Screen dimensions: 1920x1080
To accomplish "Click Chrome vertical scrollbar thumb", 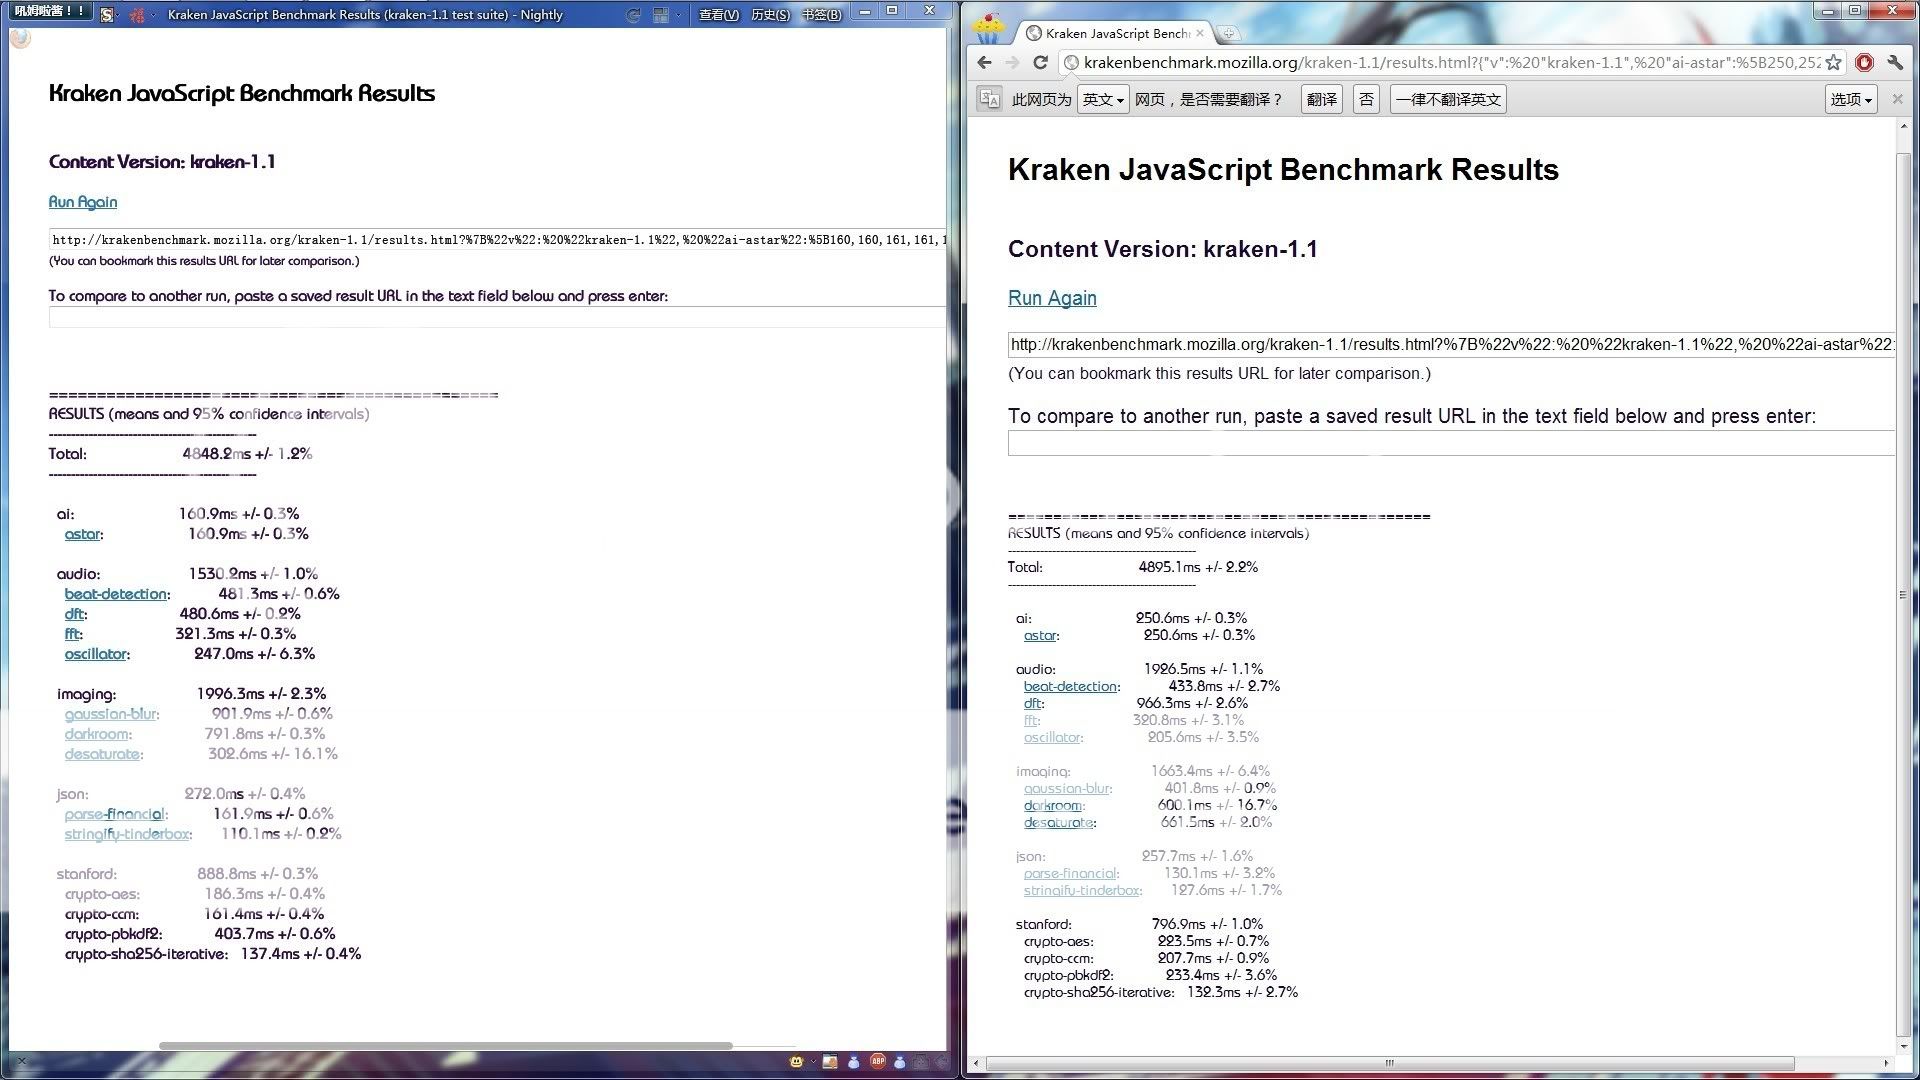I will point(1903,595).
